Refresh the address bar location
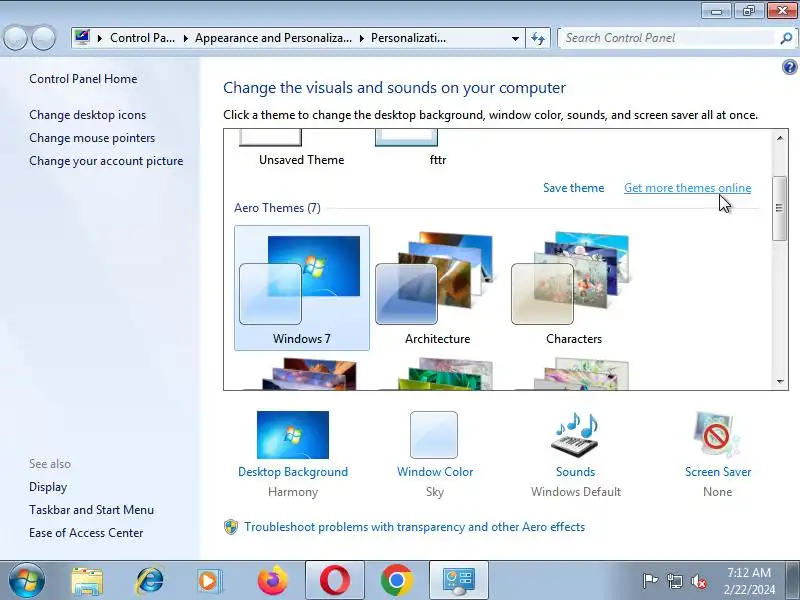800x600 pixels. [x=538, y=38]
